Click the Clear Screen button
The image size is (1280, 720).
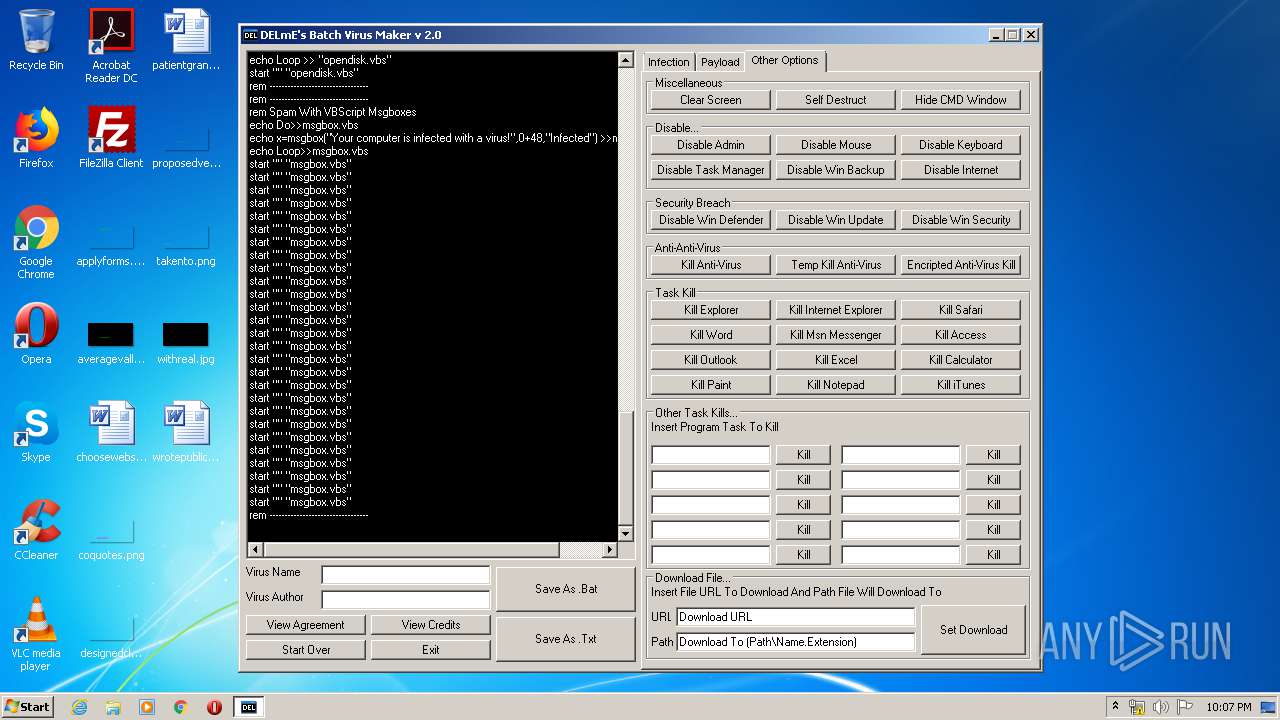click(711, 100)
